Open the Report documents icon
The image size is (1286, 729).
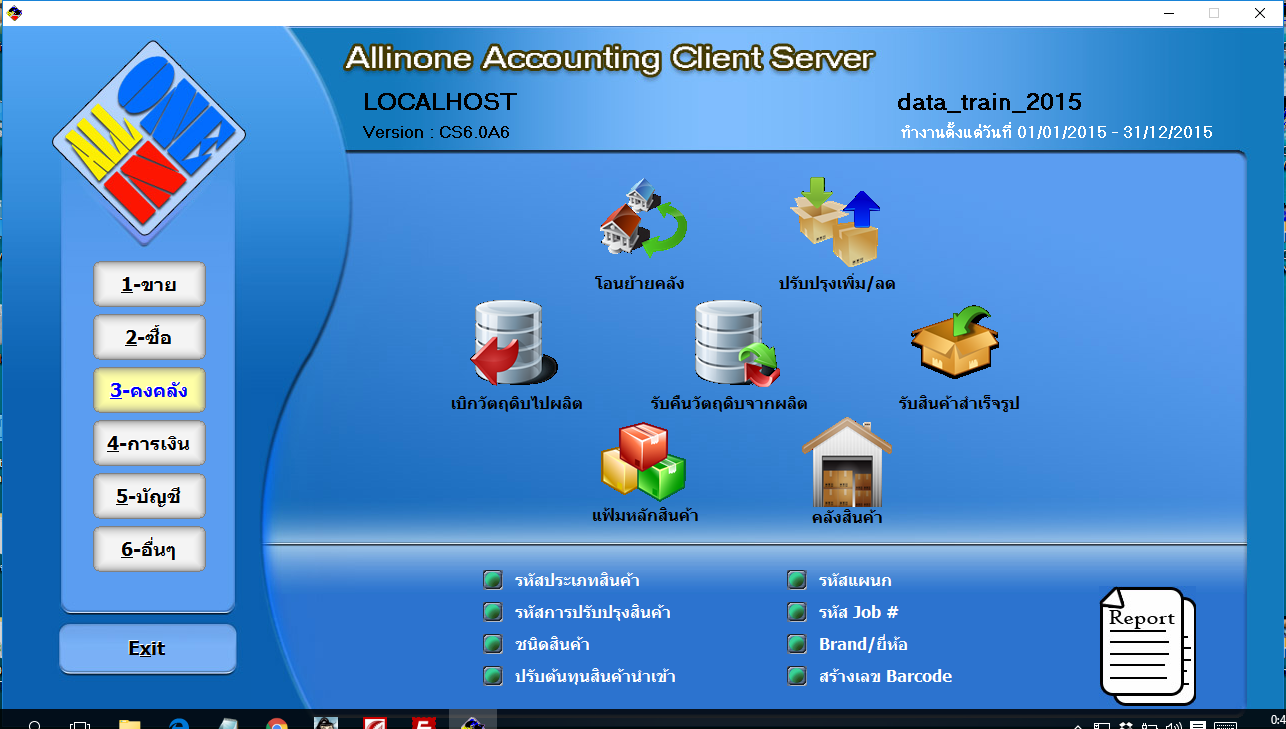(1147, 645)
